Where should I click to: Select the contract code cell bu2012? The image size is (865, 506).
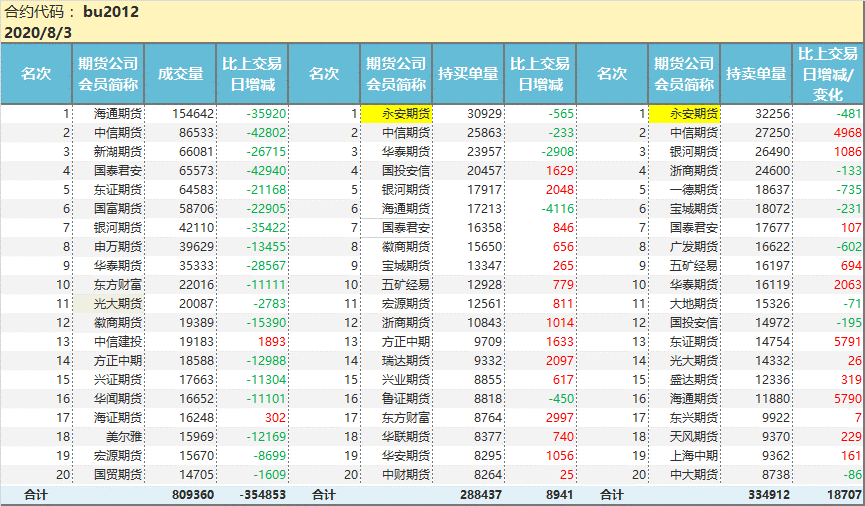[111, 12]
